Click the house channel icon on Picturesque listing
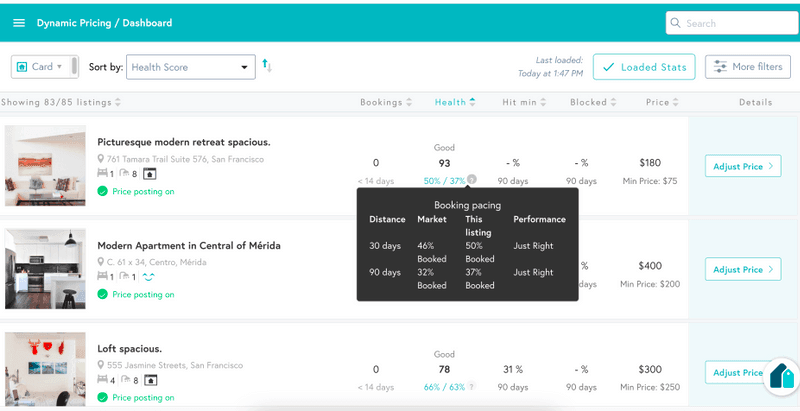Viewport: 800px width, 411px height. click(150, 174)
